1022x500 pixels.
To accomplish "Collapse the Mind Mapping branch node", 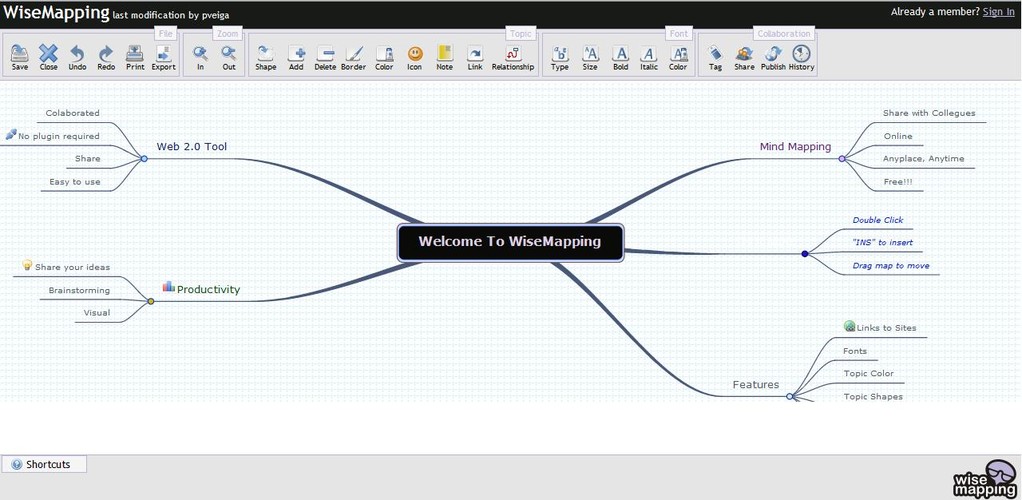I will (842, 158).
